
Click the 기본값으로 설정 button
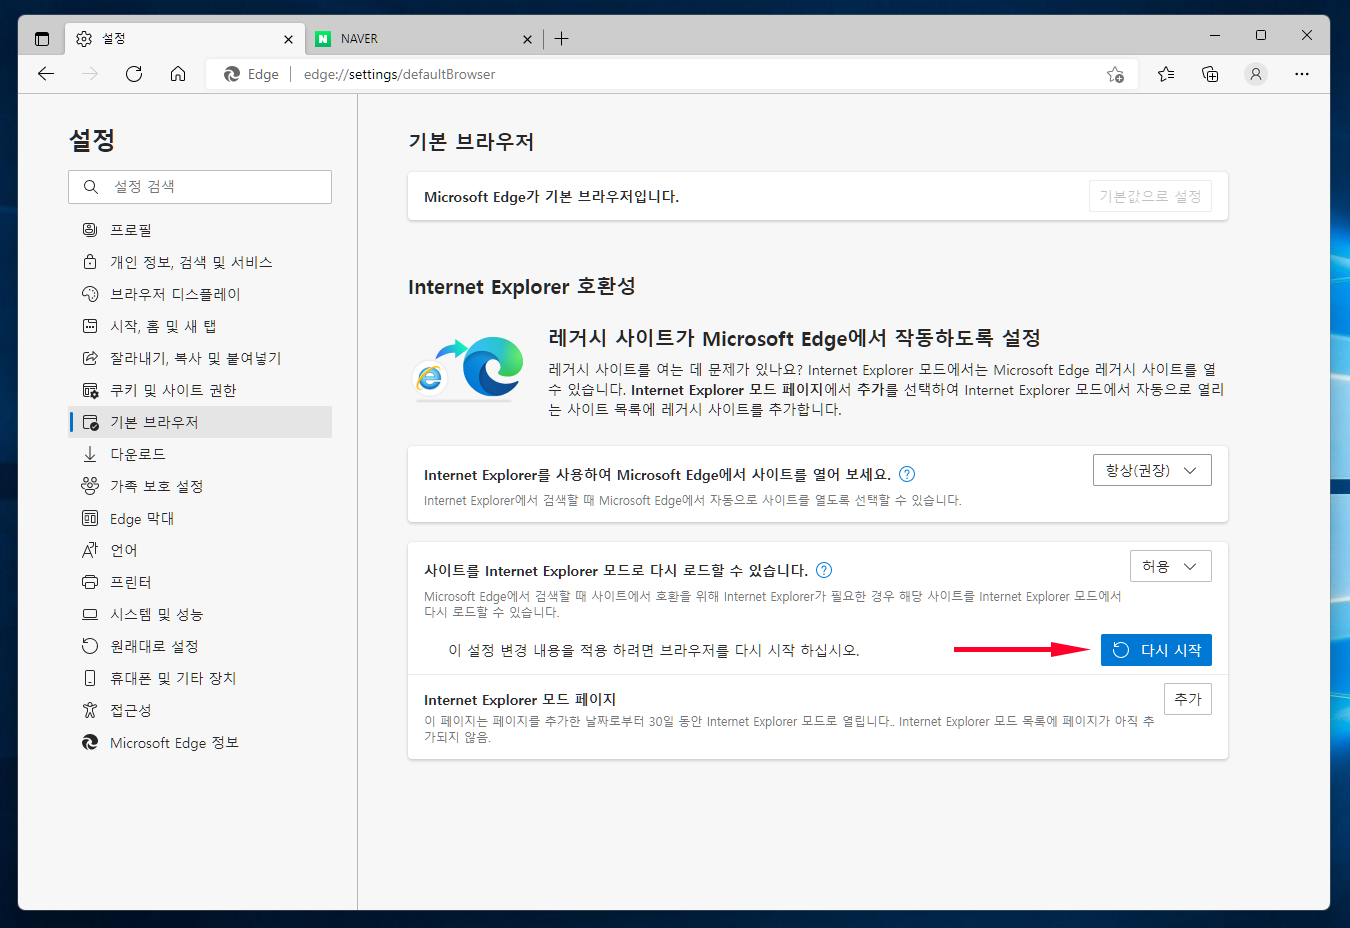pos(1150,196)
